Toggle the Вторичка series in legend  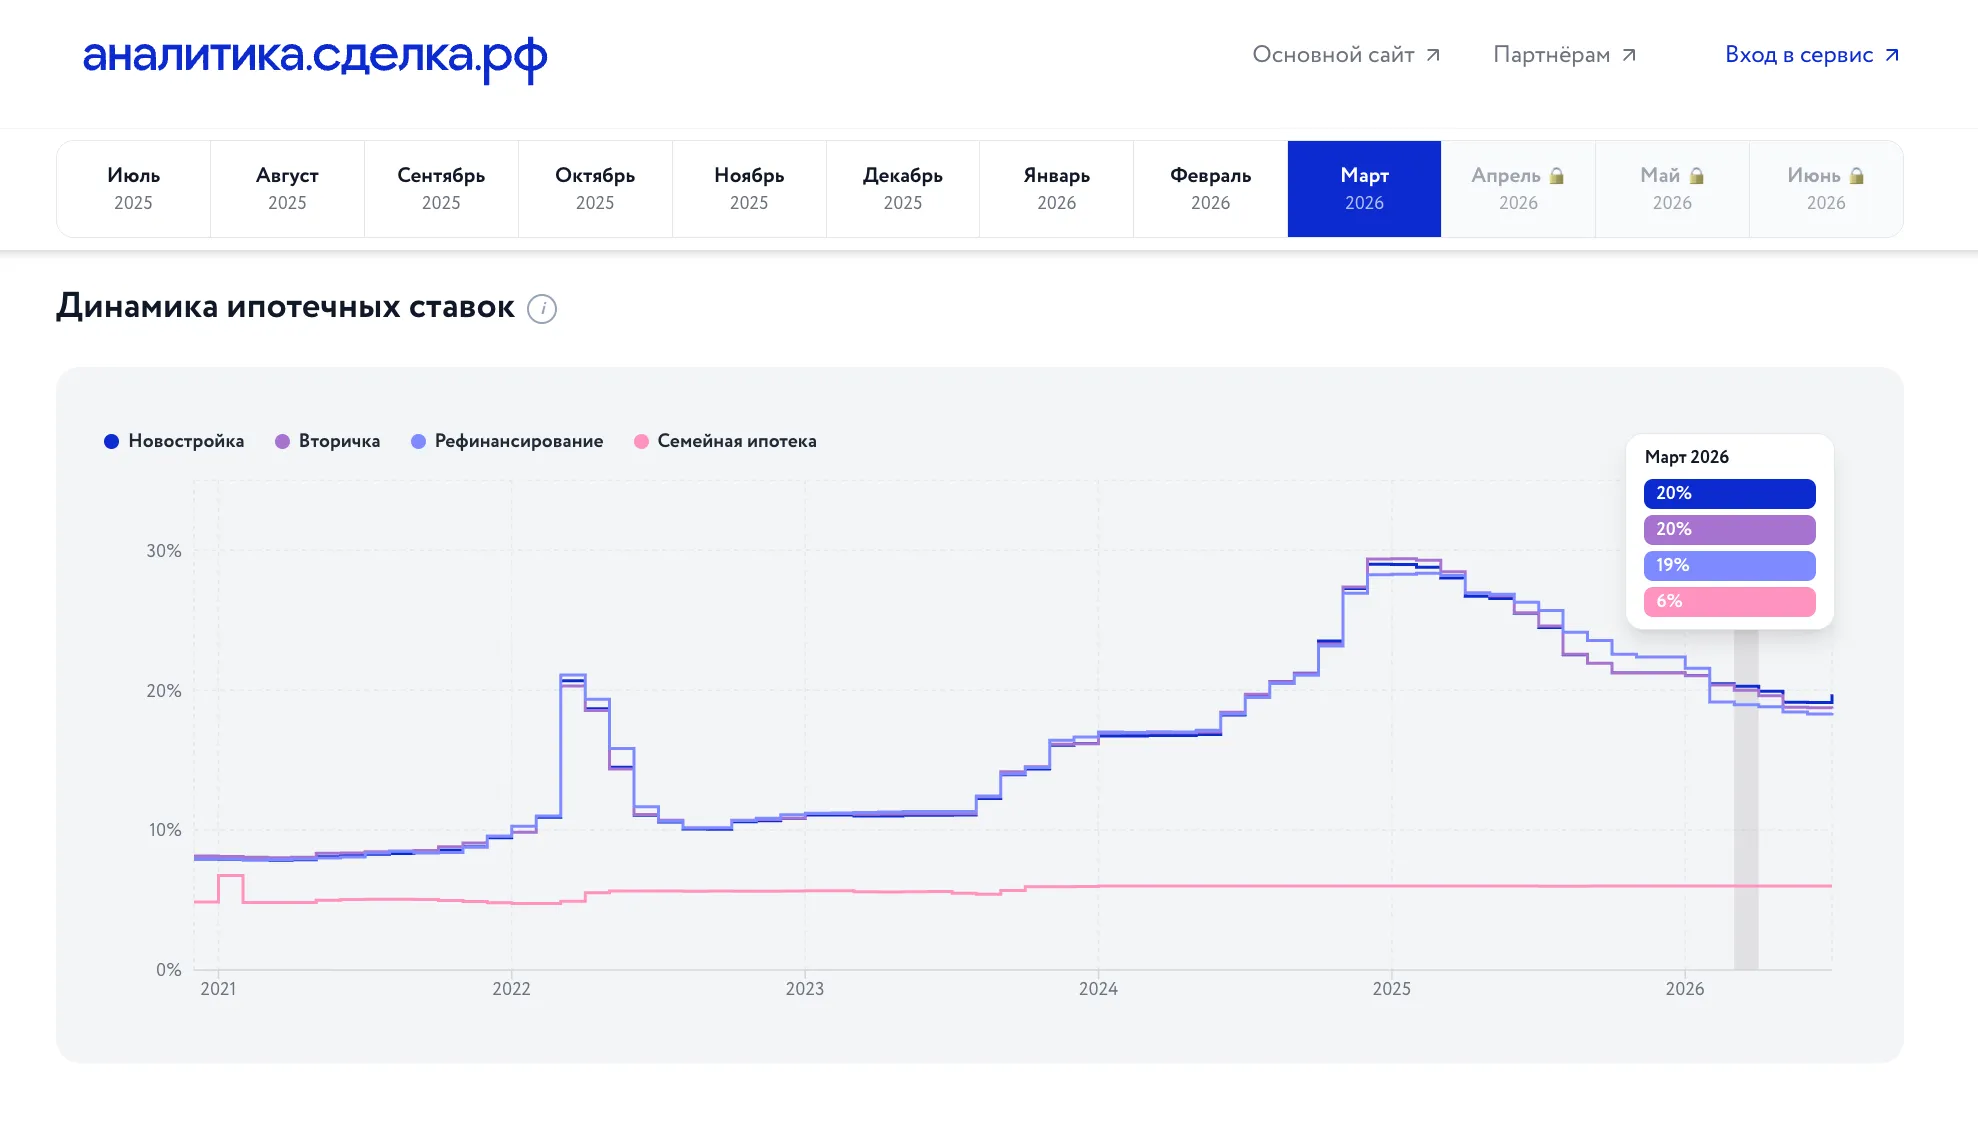327,441
